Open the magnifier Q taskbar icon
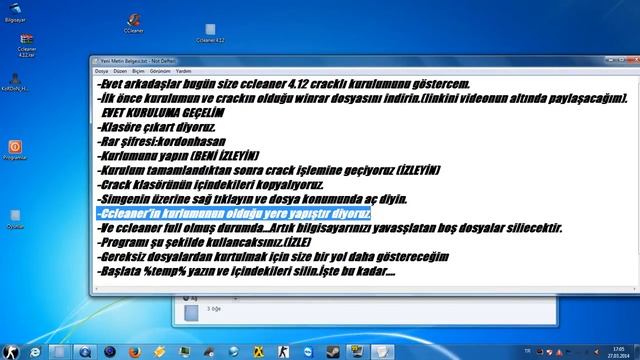The image size is (640, 360). click(85, 352)
